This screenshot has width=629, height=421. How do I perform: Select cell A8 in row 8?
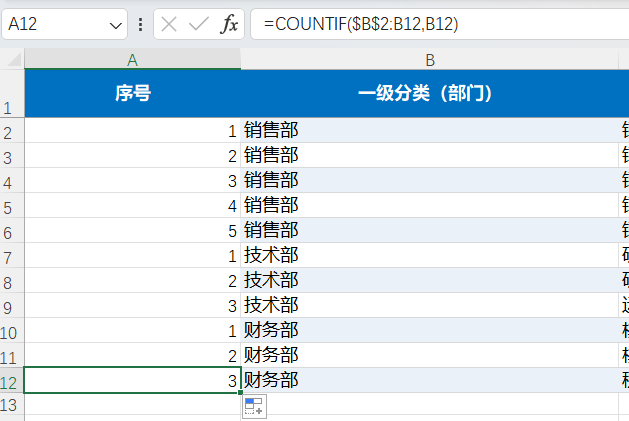click(132, 280)
